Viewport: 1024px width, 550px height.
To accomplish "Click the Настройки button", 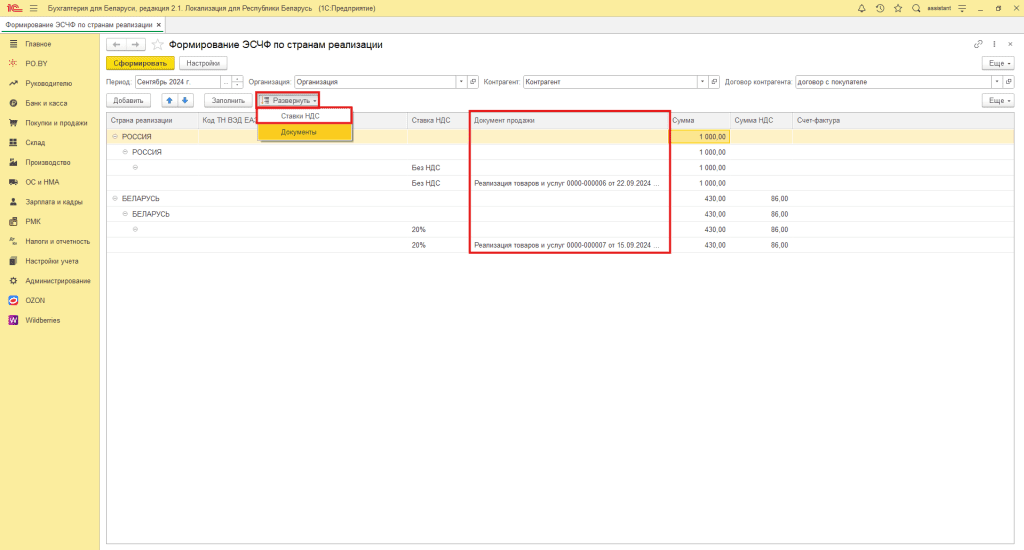I will tap(203, 63).
